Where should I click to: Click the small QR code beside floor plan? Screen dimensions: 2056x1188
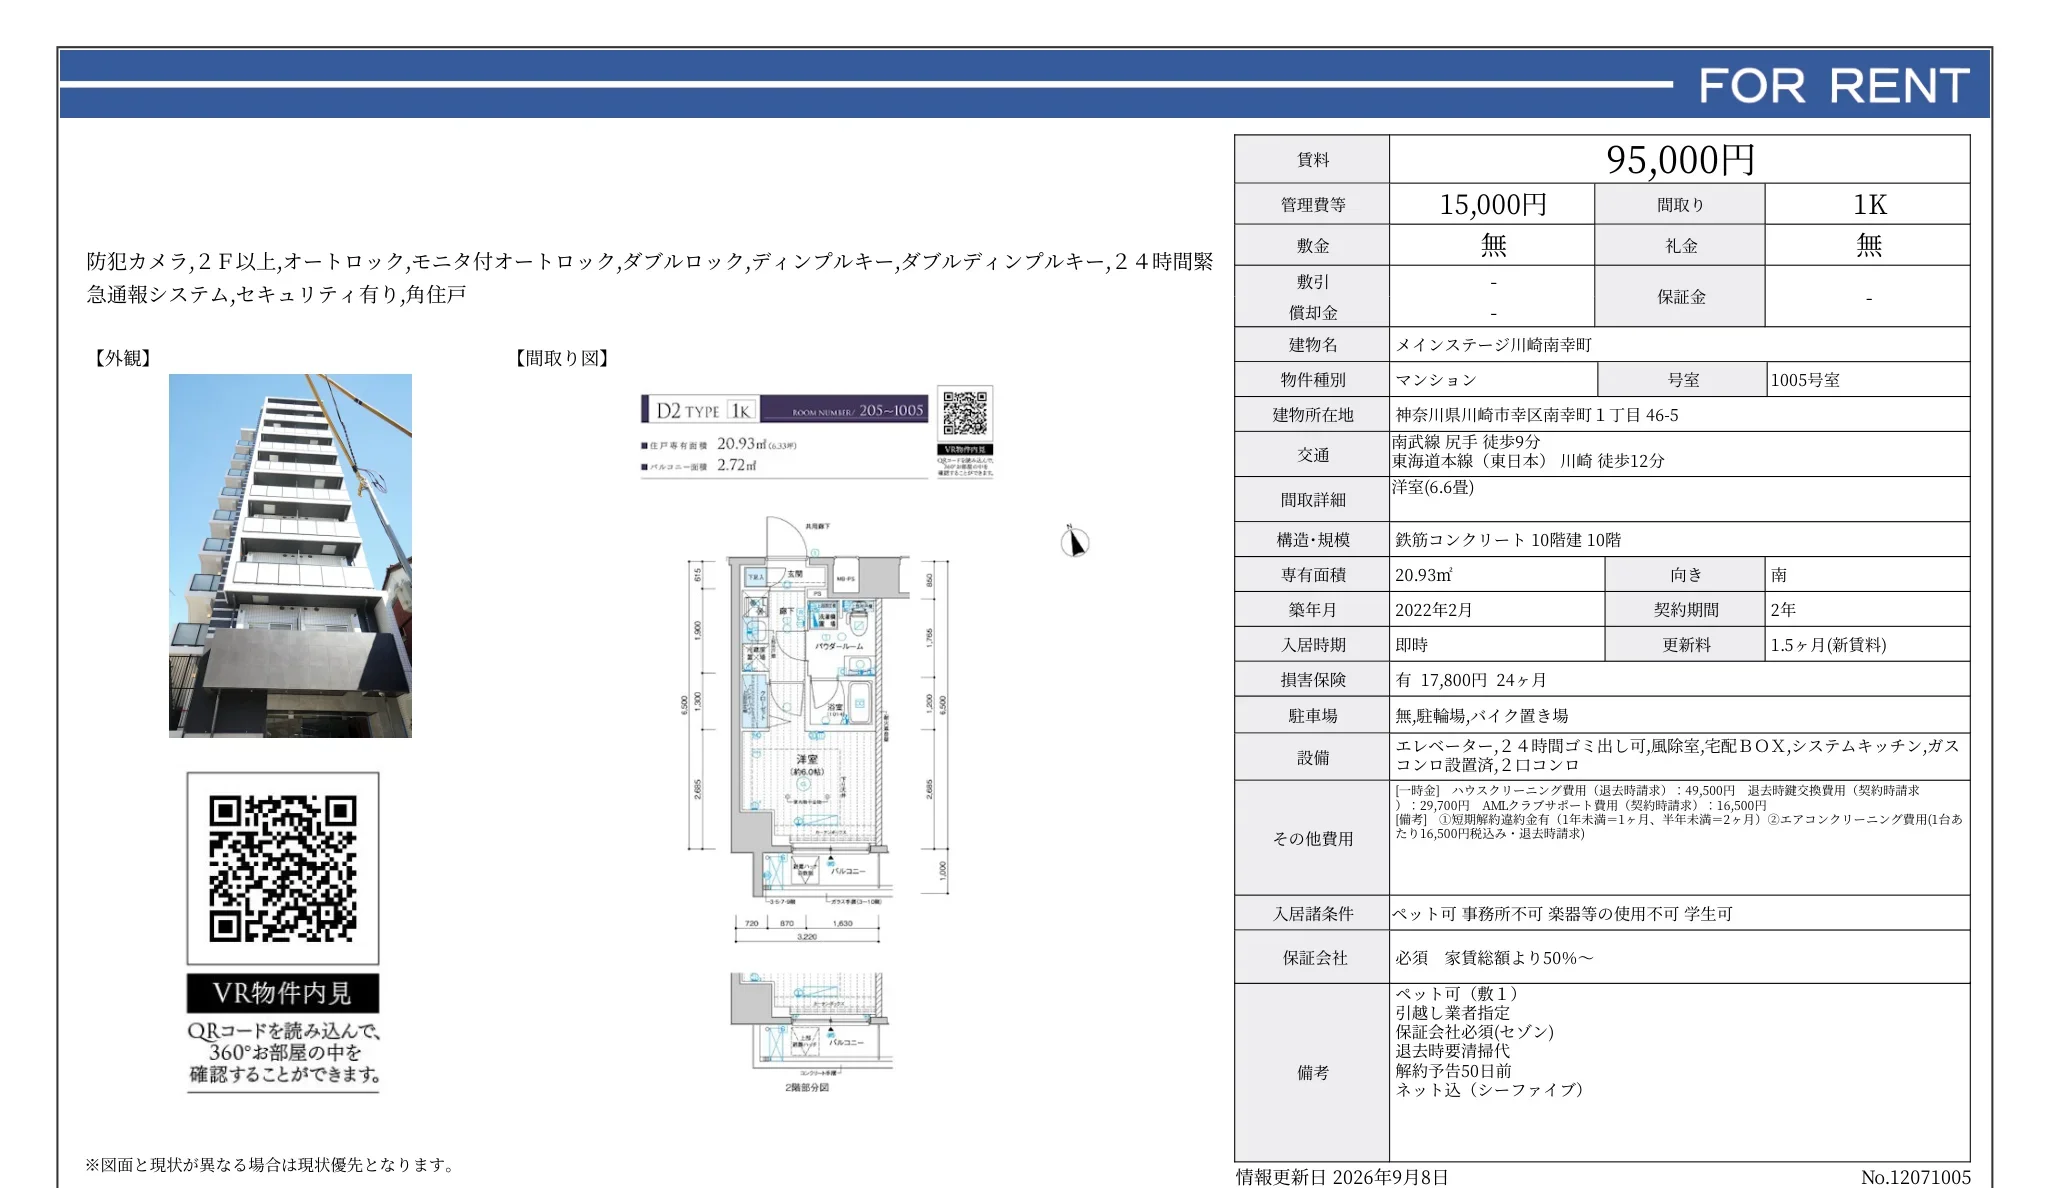[965, 414]
